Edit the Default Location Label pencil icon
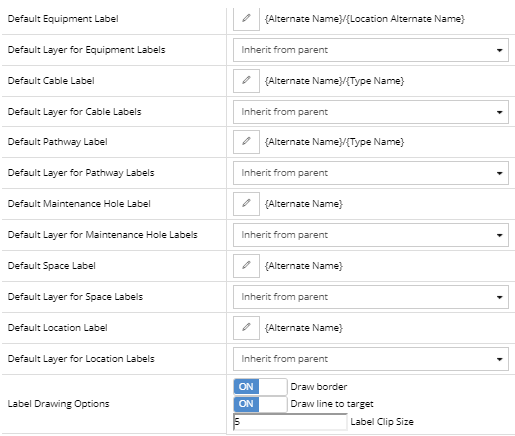 coord(246,328)
